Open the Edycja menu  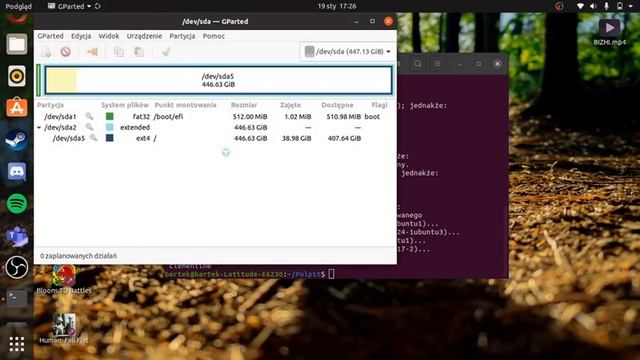[81, 36]
